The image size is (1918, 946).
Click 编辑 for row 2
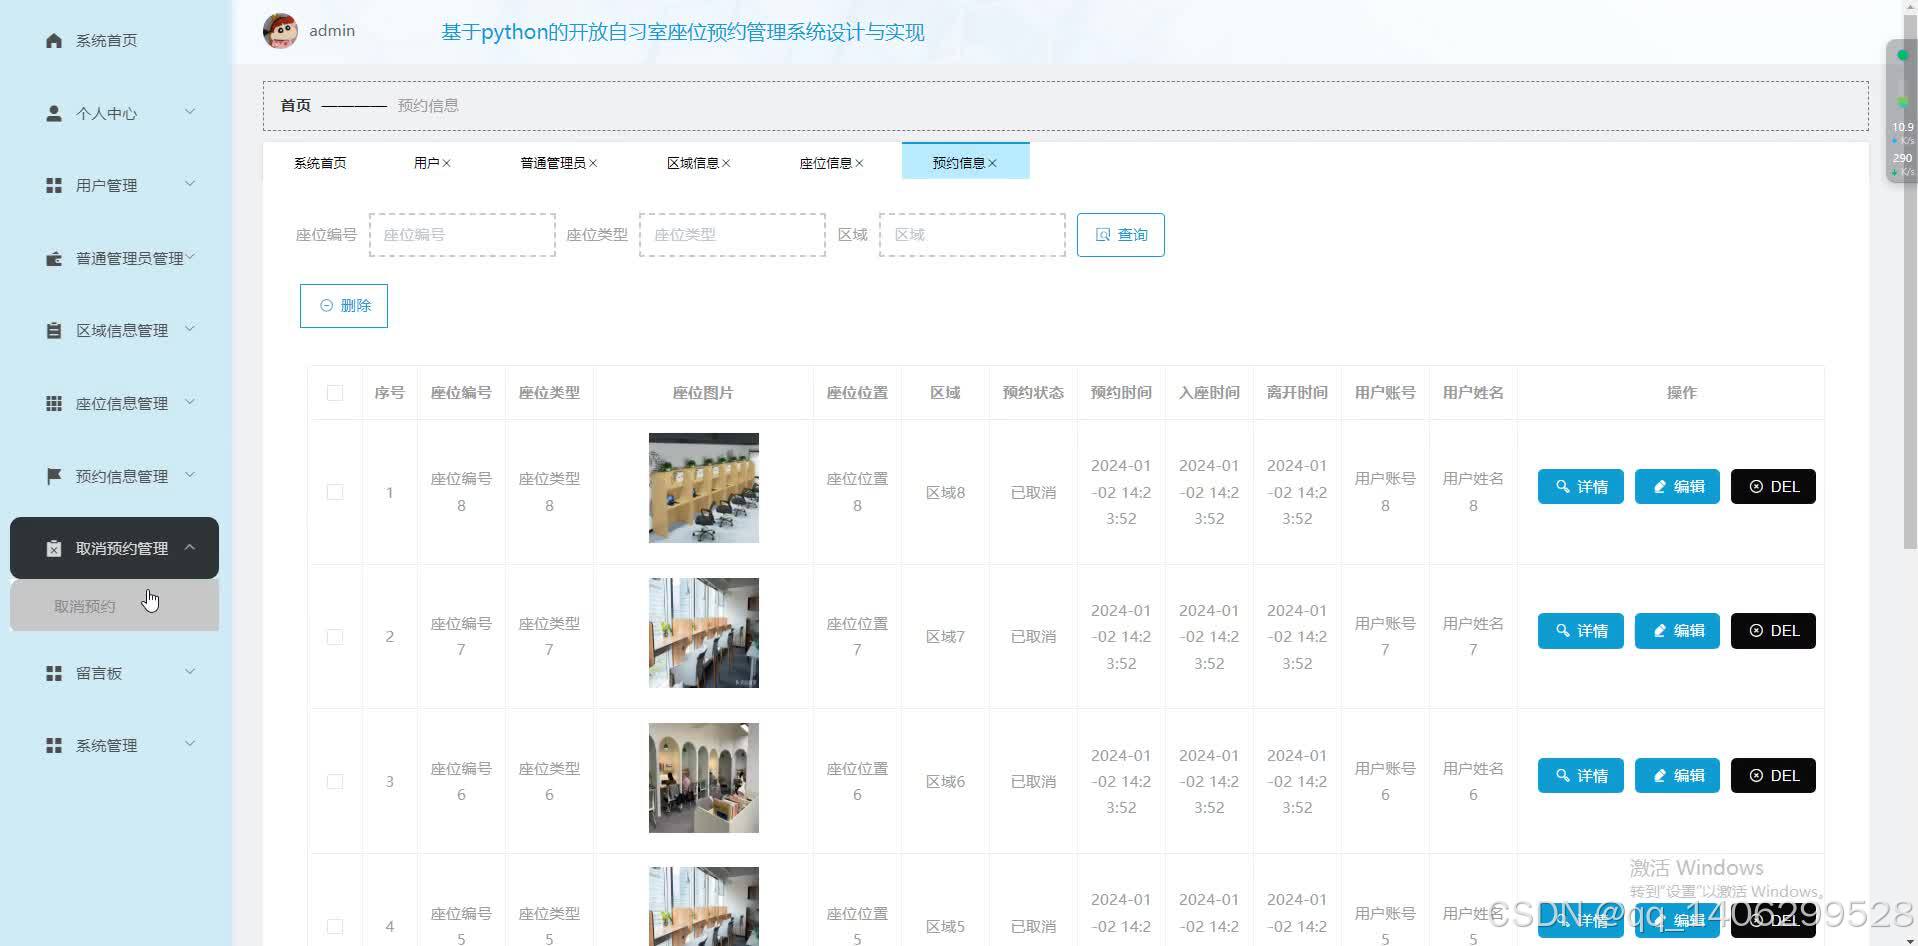(1677, 631)
